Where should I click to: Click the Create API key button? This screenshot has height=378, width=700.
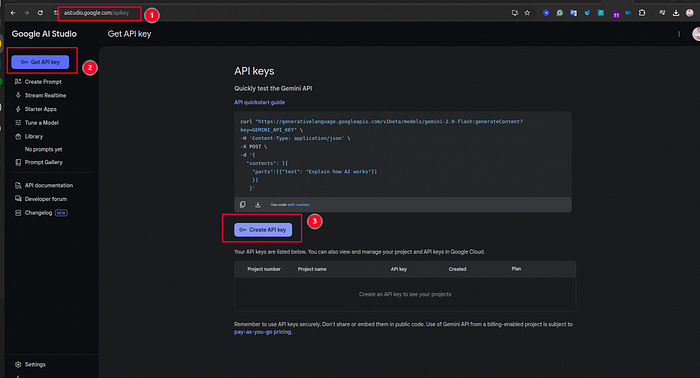(263, 230)
